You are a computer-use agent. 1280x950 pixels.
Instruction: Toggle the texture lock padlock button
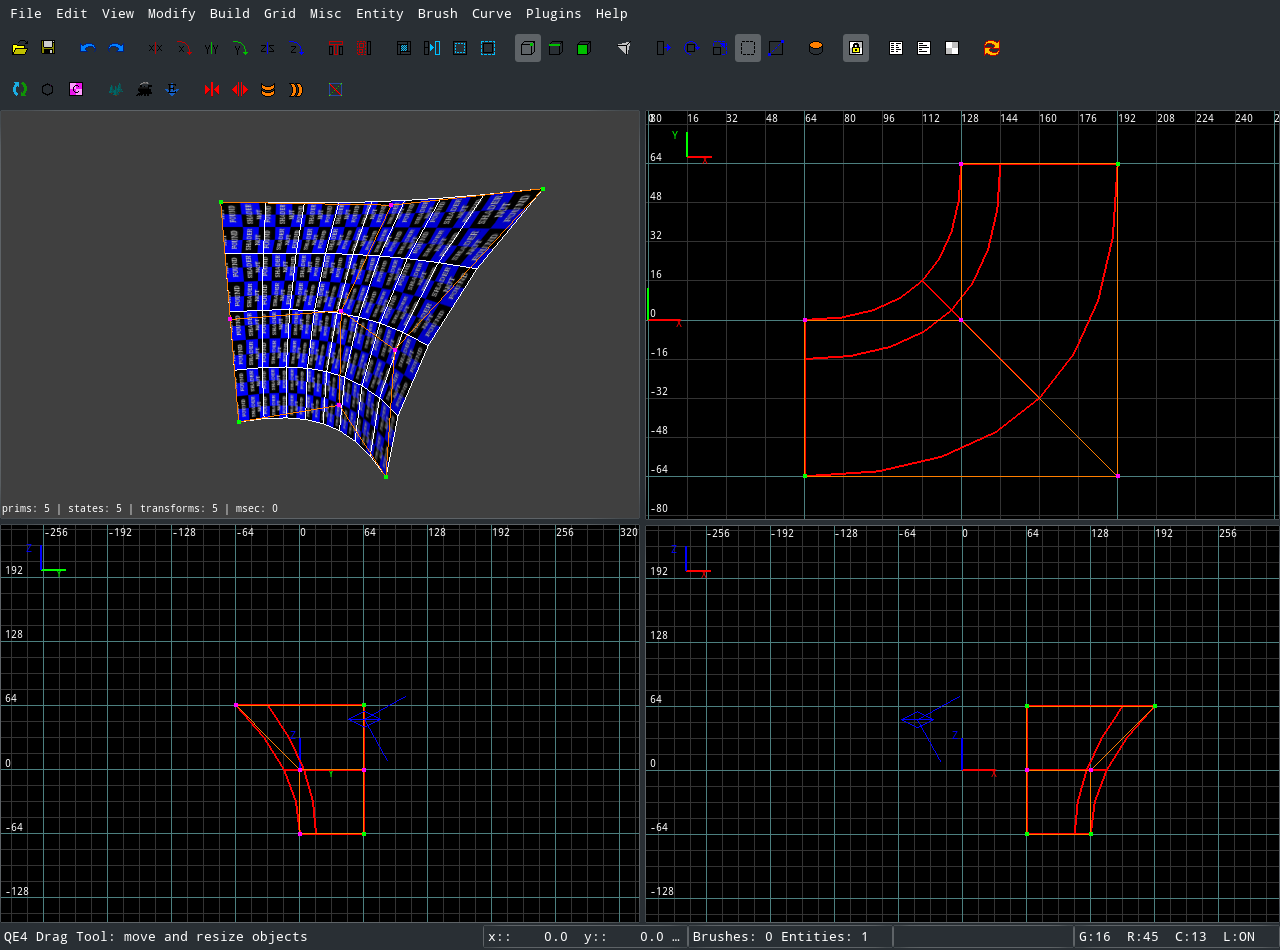coord(856,48)
